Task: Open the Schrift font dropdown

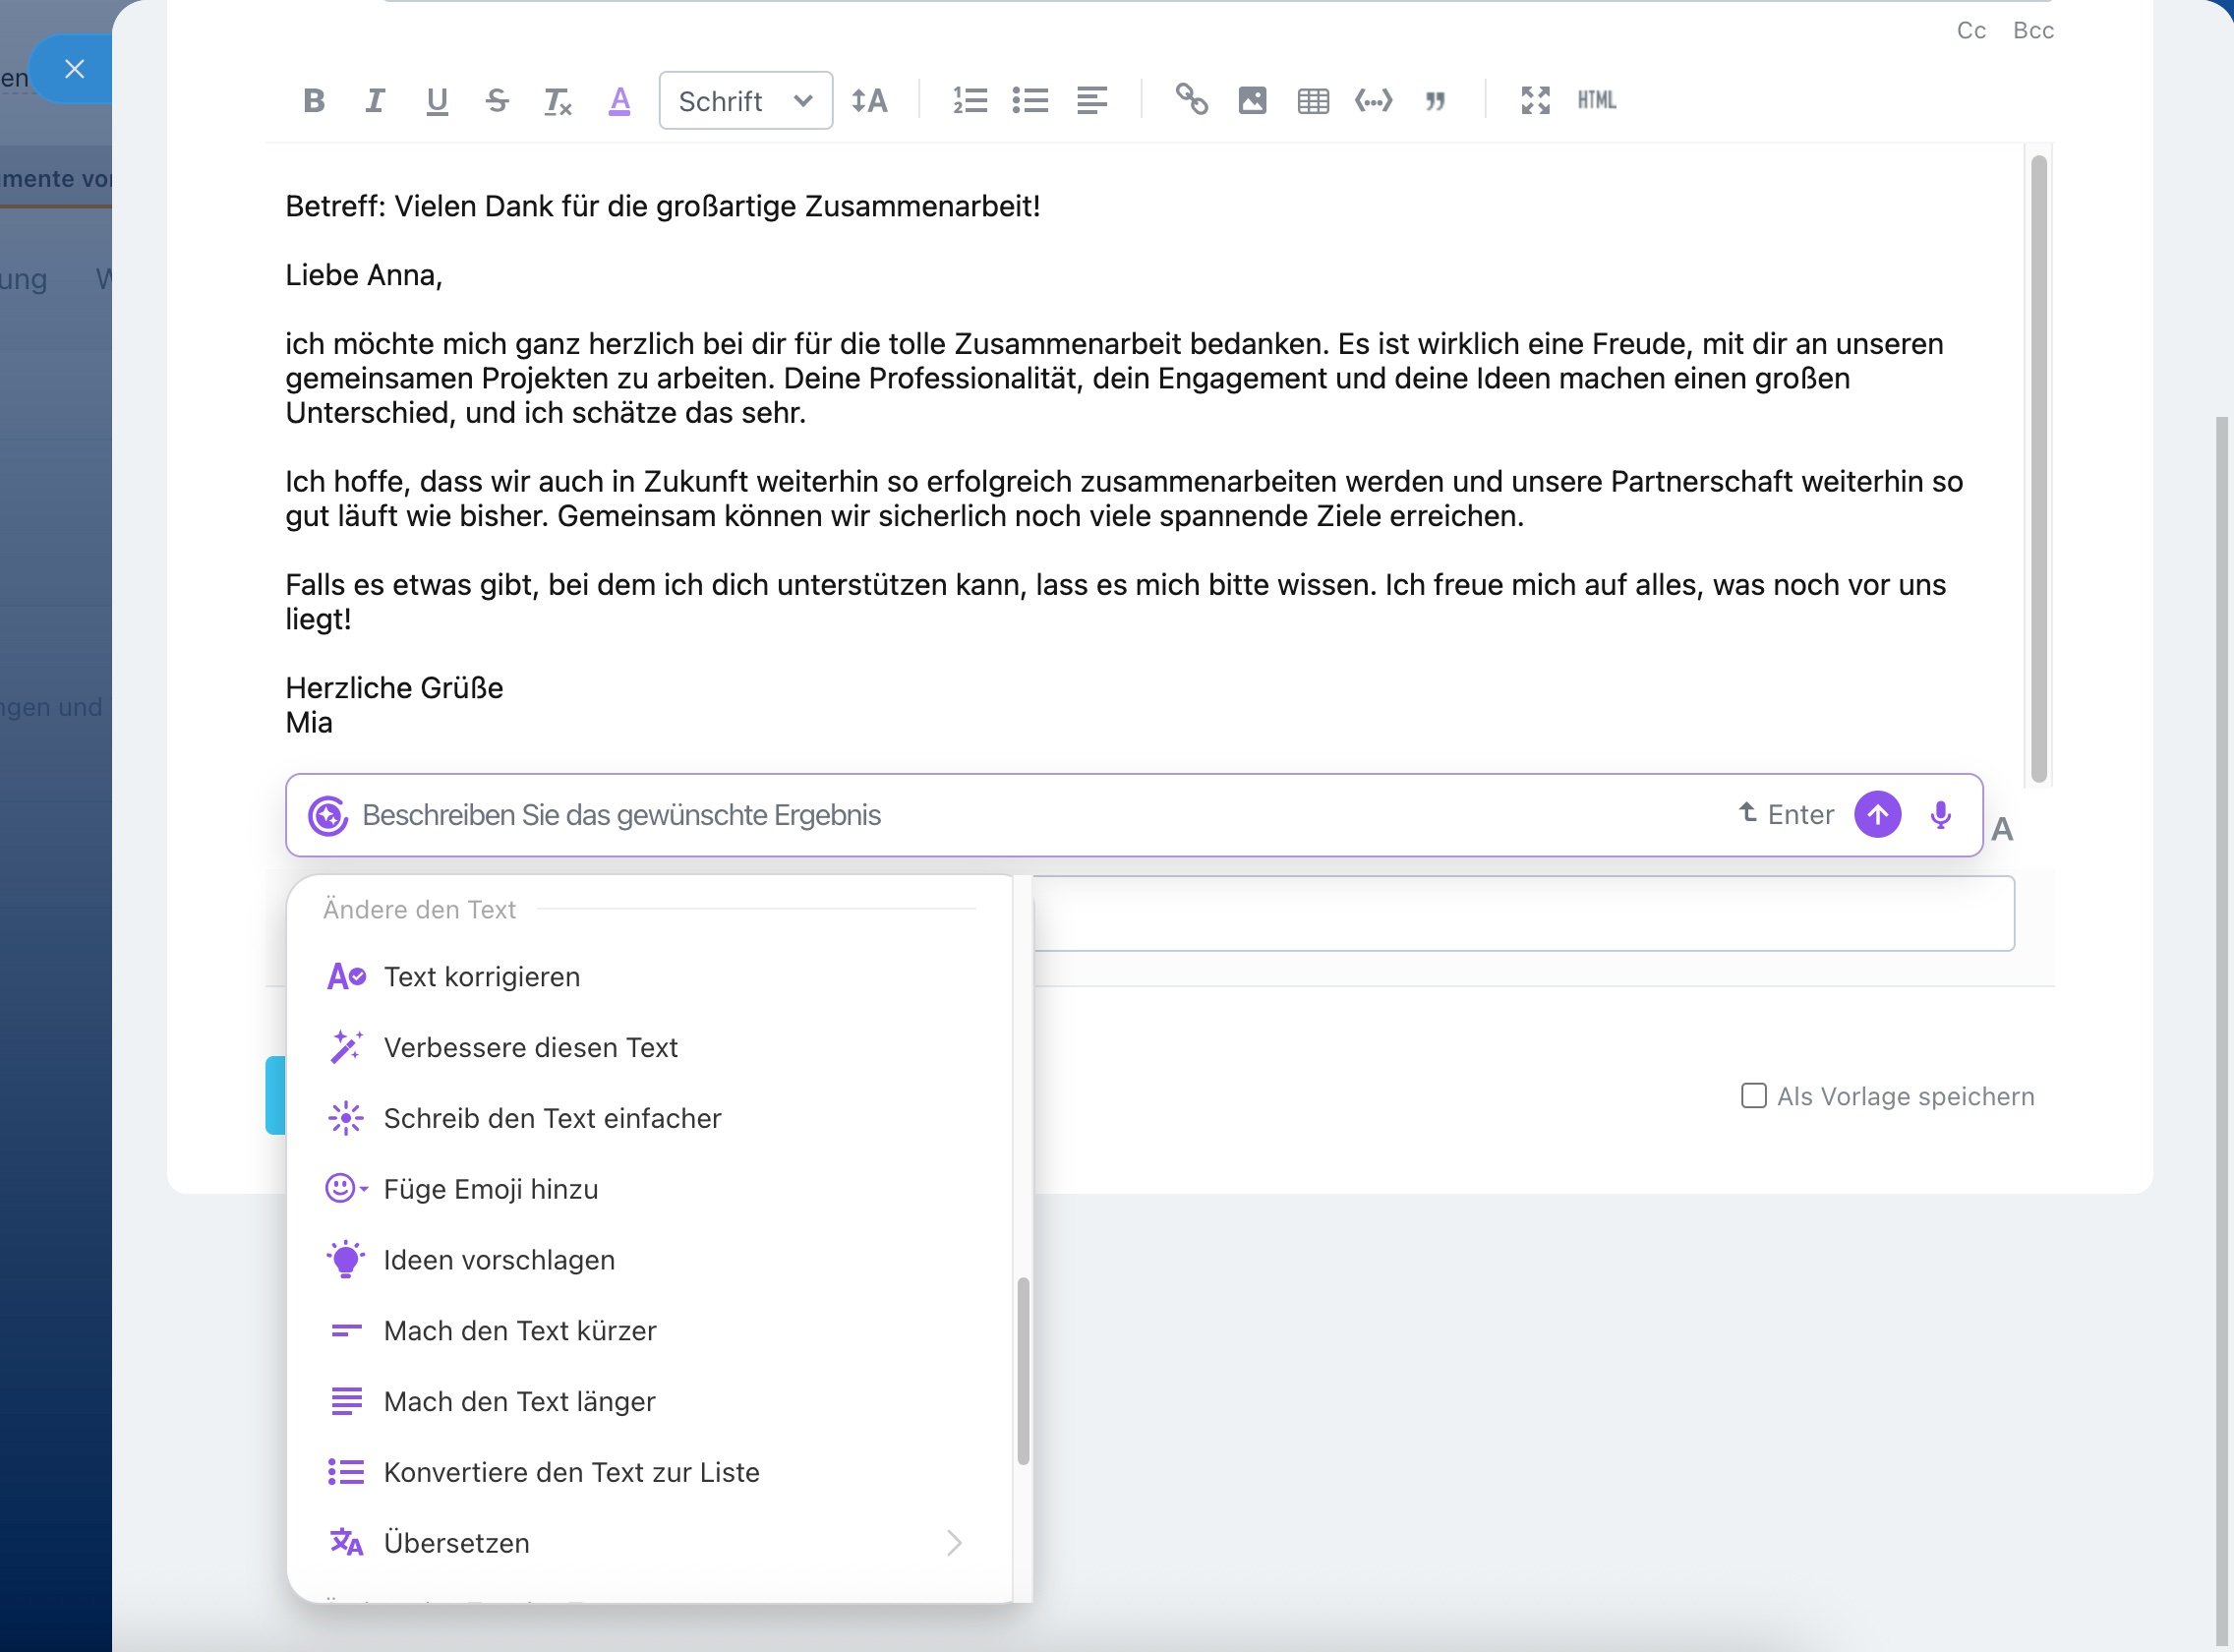Action: (745, 101)
